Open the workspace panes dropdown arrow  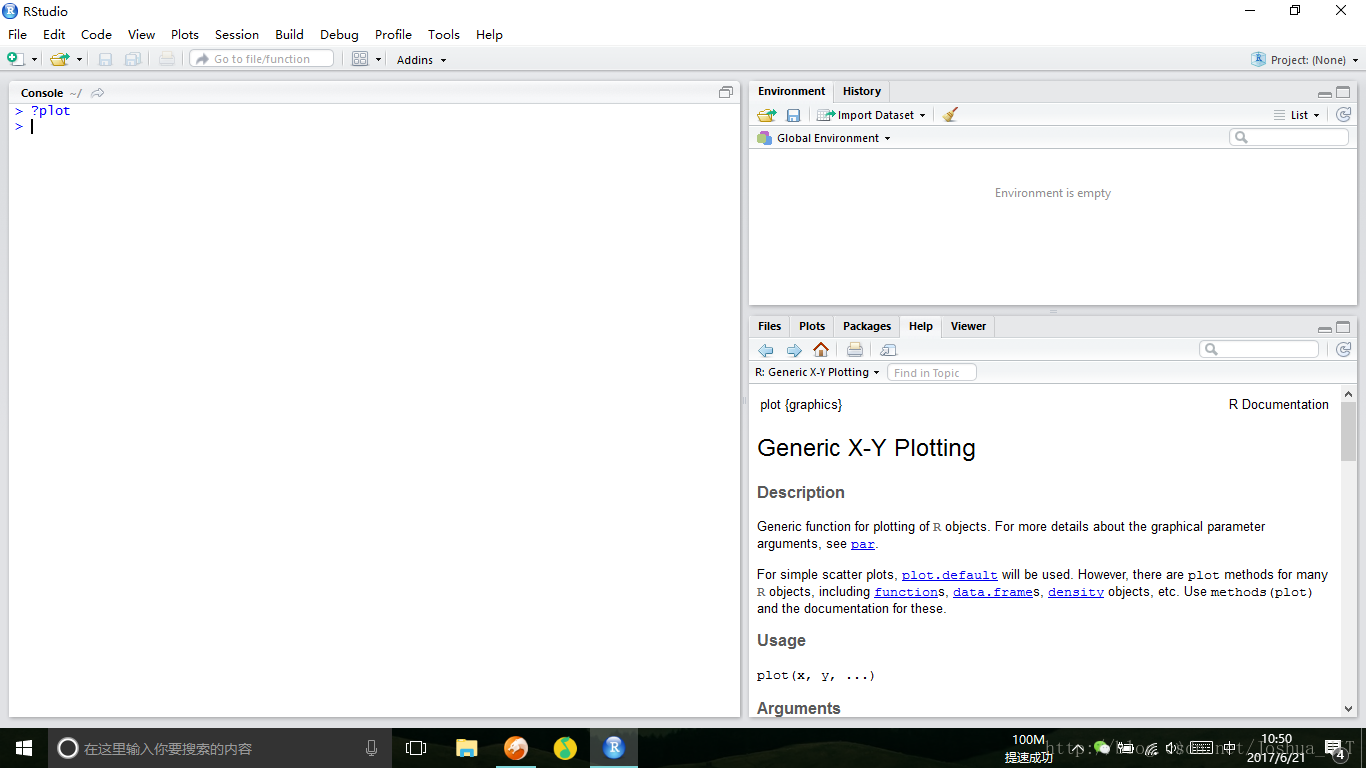pos(379,60)
